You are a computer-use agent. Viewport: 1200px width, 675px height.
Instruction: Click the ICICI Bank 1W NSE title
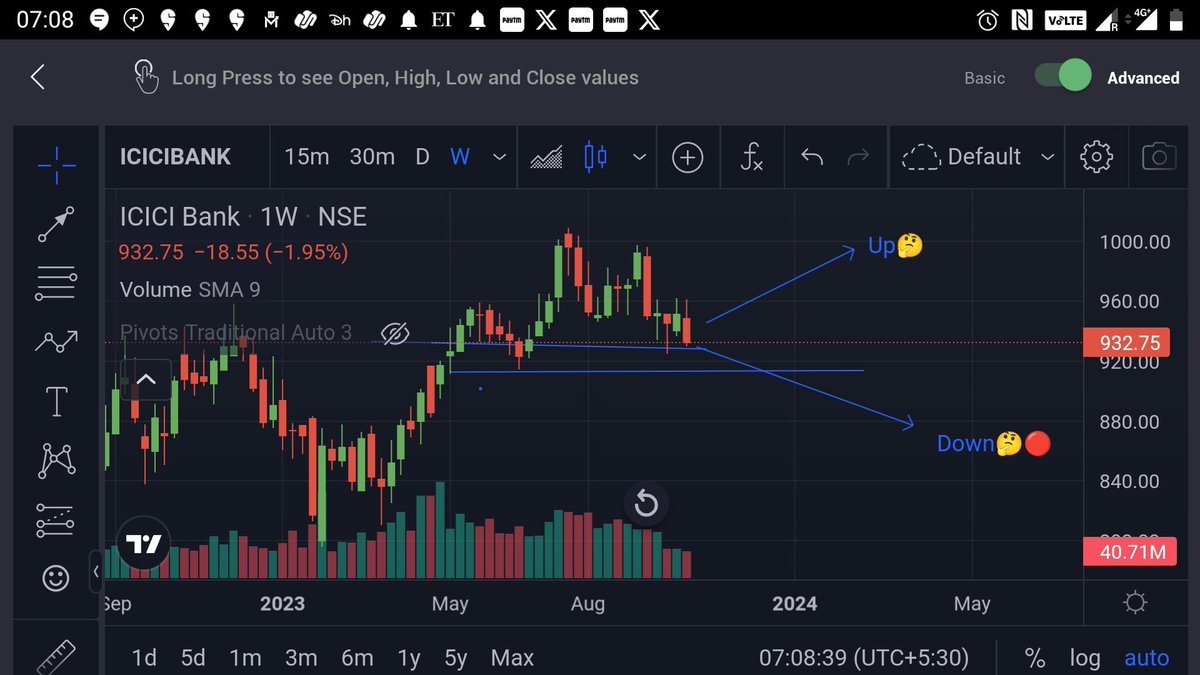click(243, 217)
